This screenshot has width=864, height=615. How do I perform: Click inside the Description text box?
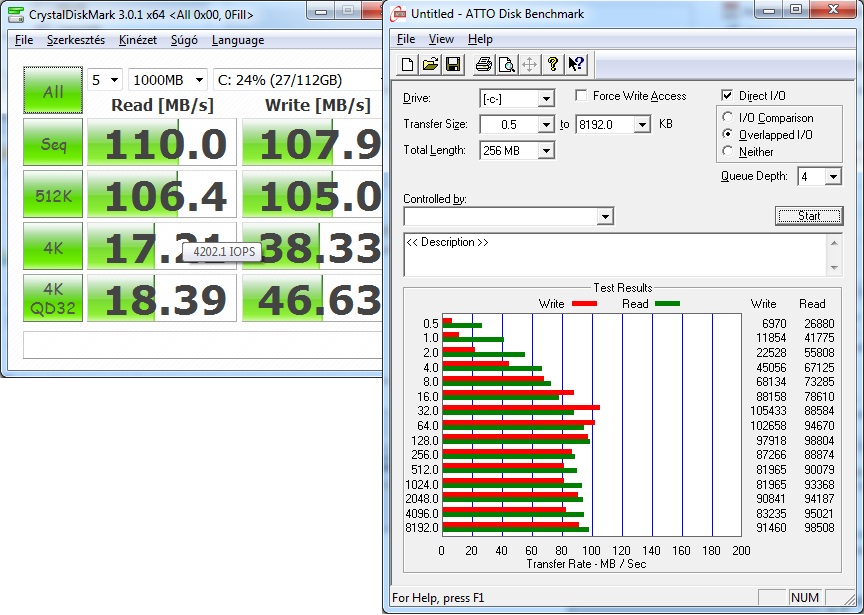[x=615, y=255]
